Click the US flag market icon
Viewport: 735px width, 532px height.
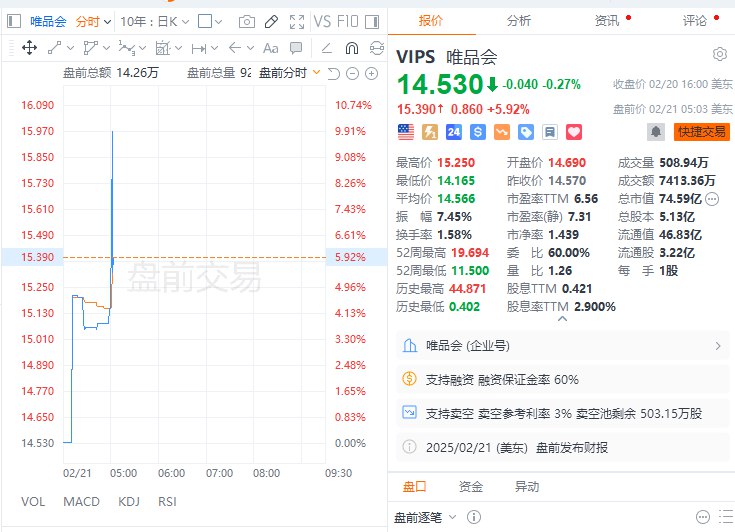pos(406,132)
